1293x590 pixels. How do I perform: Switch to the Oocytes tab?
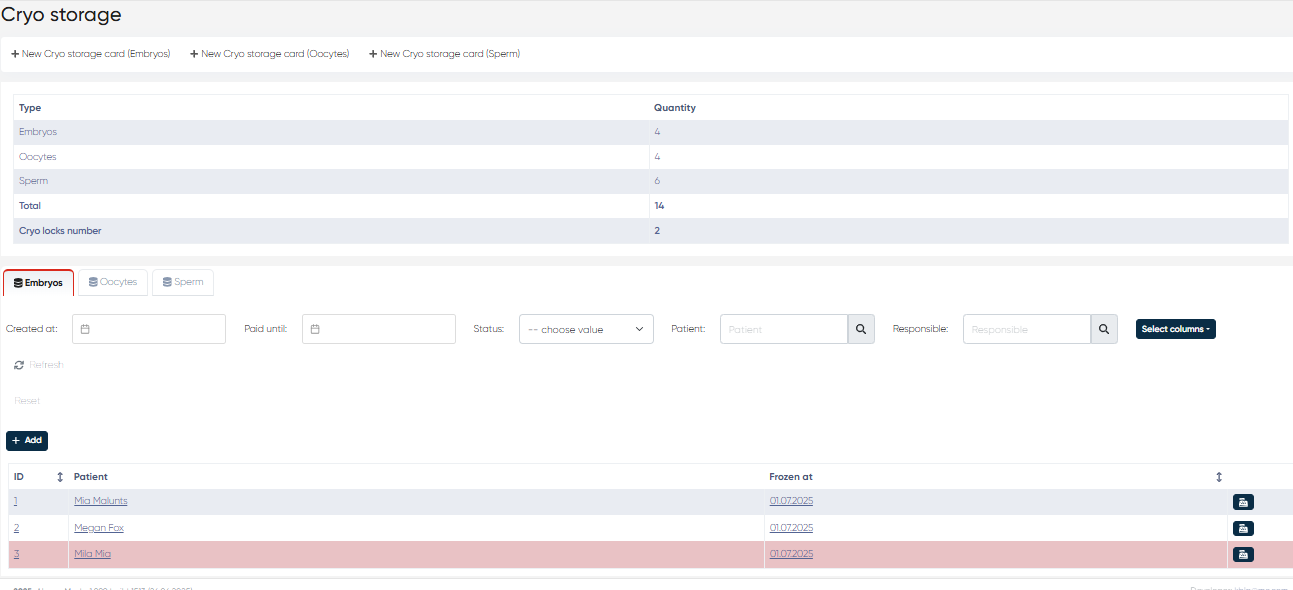pyautogui.click(x=113, y=282)
